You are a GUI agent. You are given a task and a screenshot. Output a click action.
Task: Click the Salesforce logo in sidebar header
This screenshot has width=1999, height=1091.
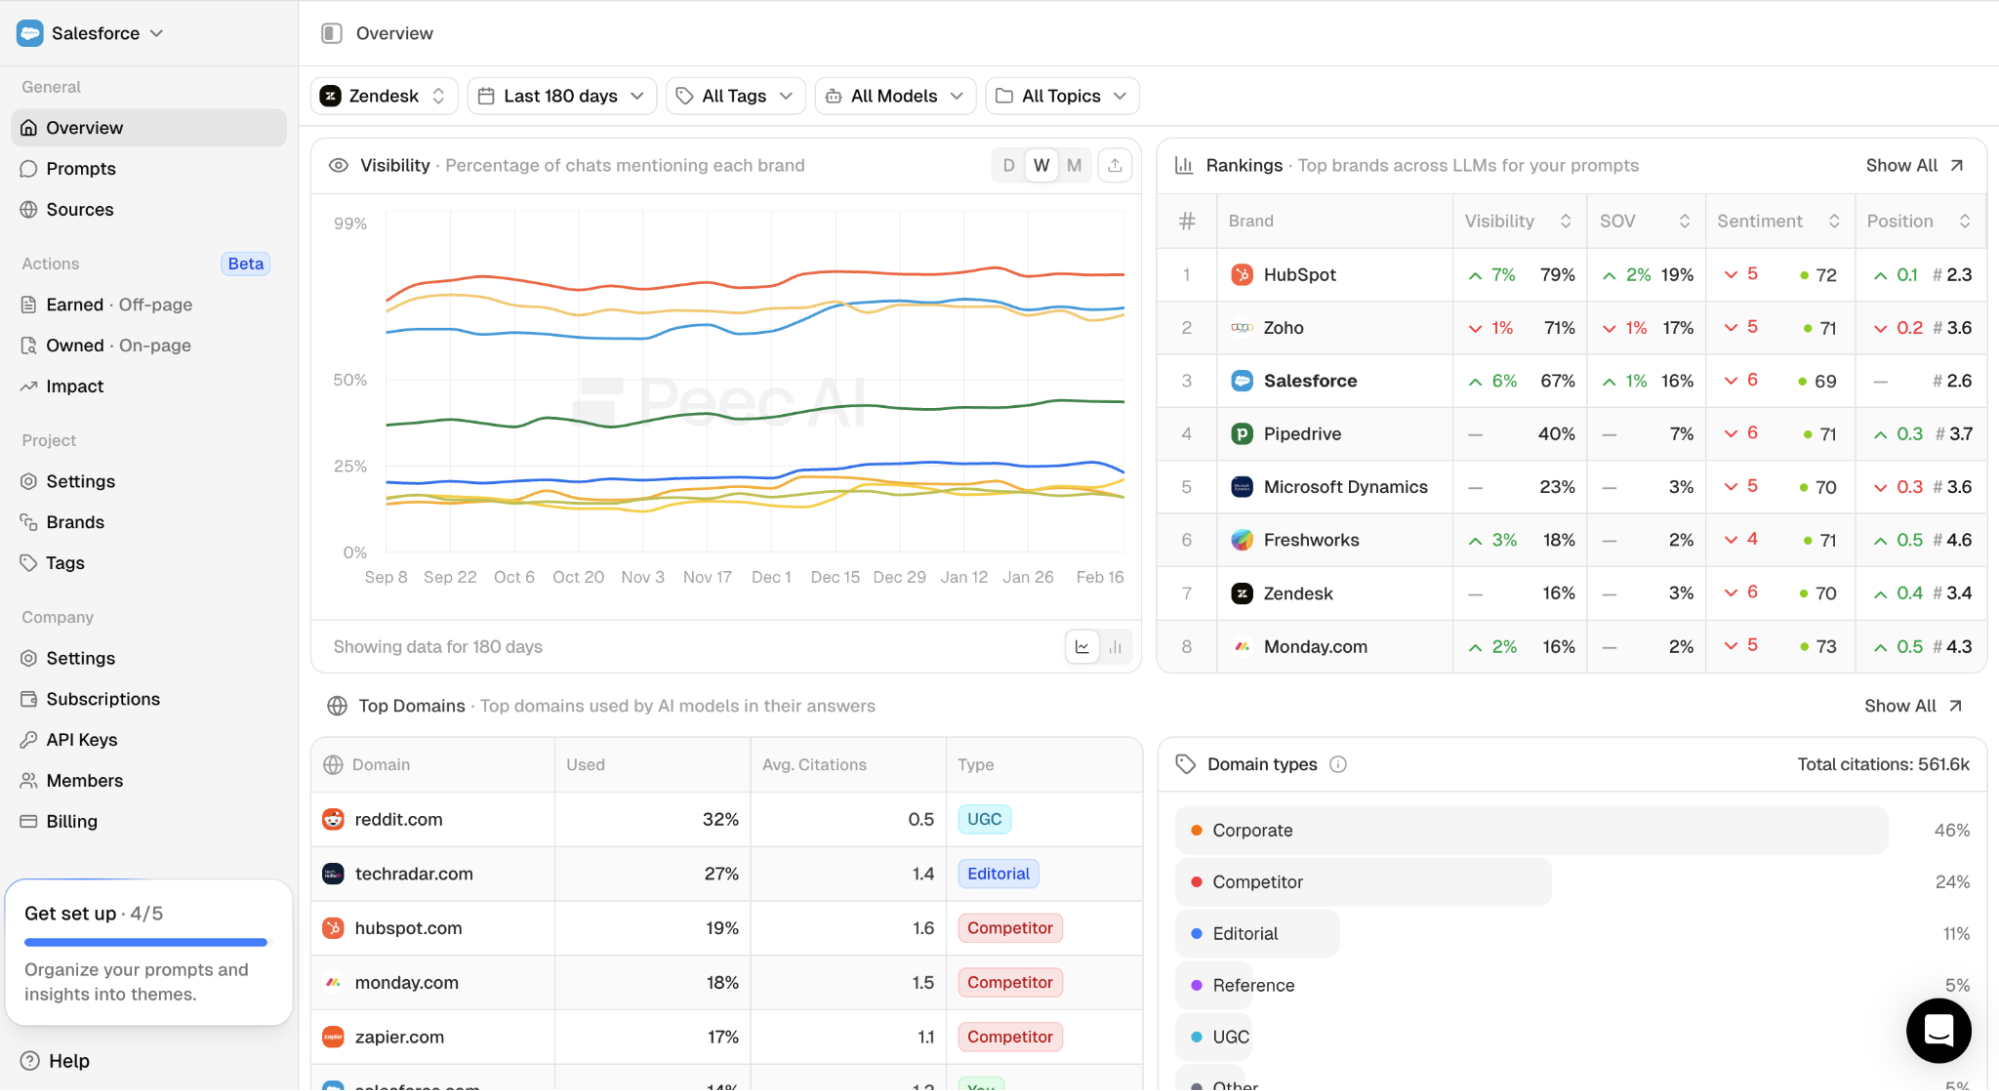pos(30,33)
